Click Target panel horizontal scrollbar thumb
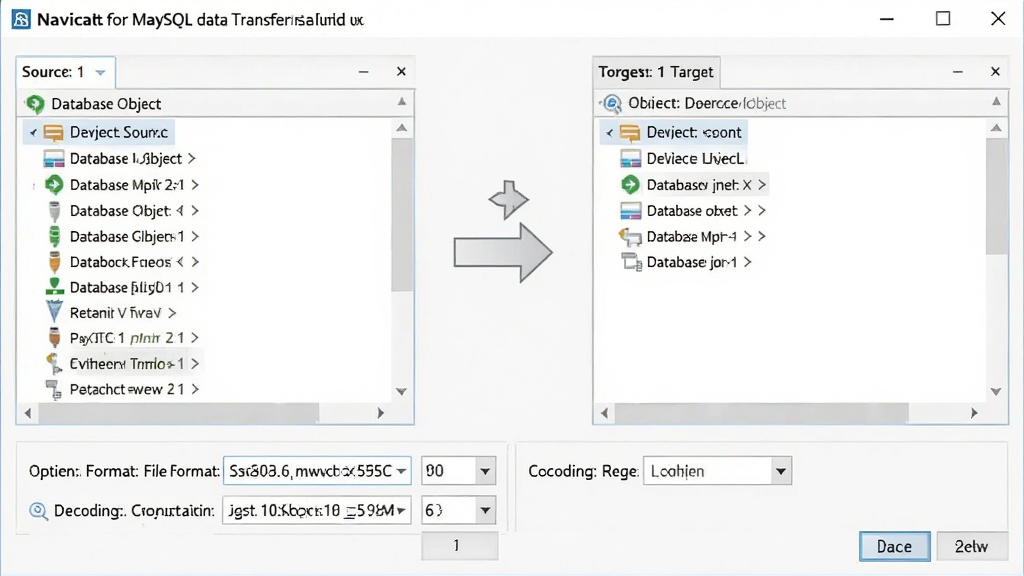 point(761,413)
